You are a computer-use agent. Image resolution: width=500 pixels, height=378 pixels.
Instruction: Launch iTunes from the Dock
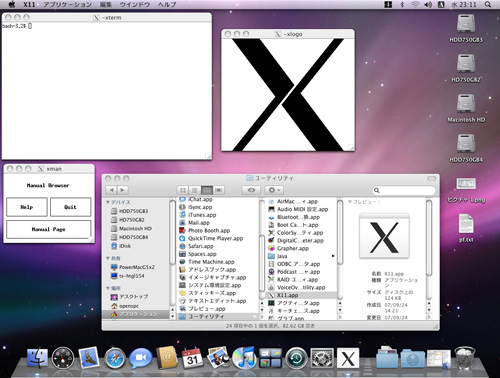coord(244,358)
